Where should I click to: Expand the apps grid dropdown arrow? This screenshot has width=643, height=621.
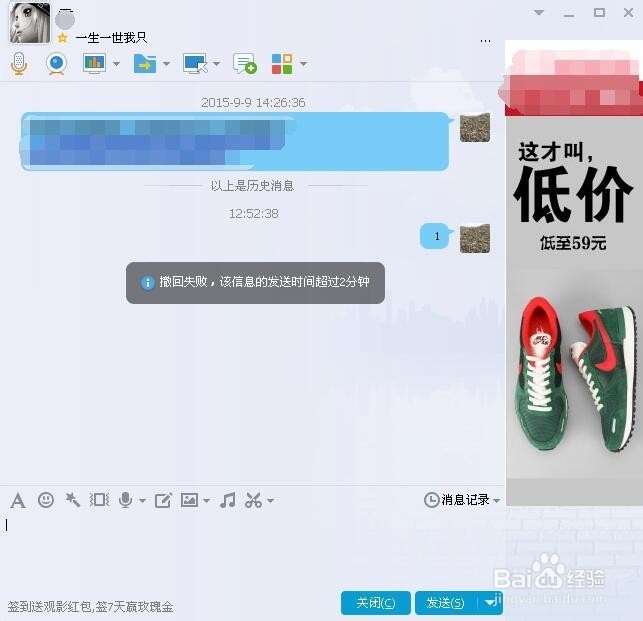[303, 64]
